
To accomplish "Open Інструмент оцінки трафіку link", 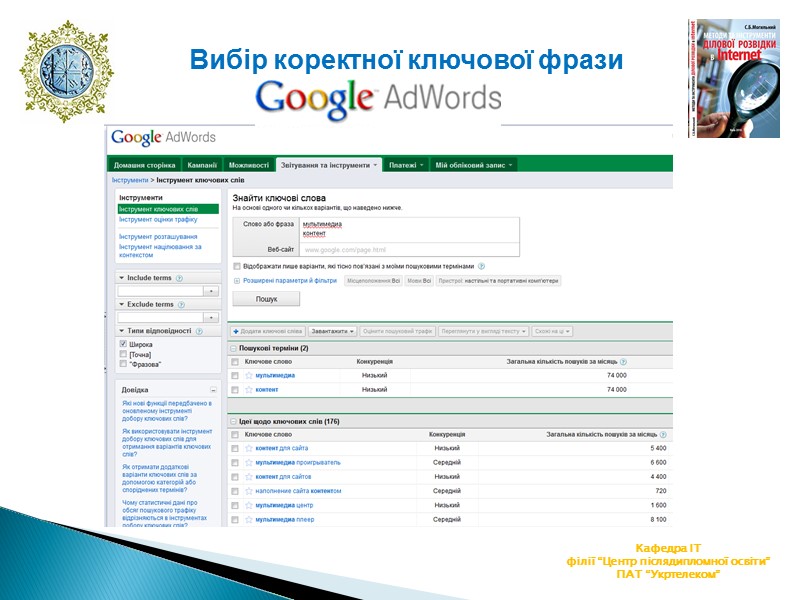I will point(158,219).
